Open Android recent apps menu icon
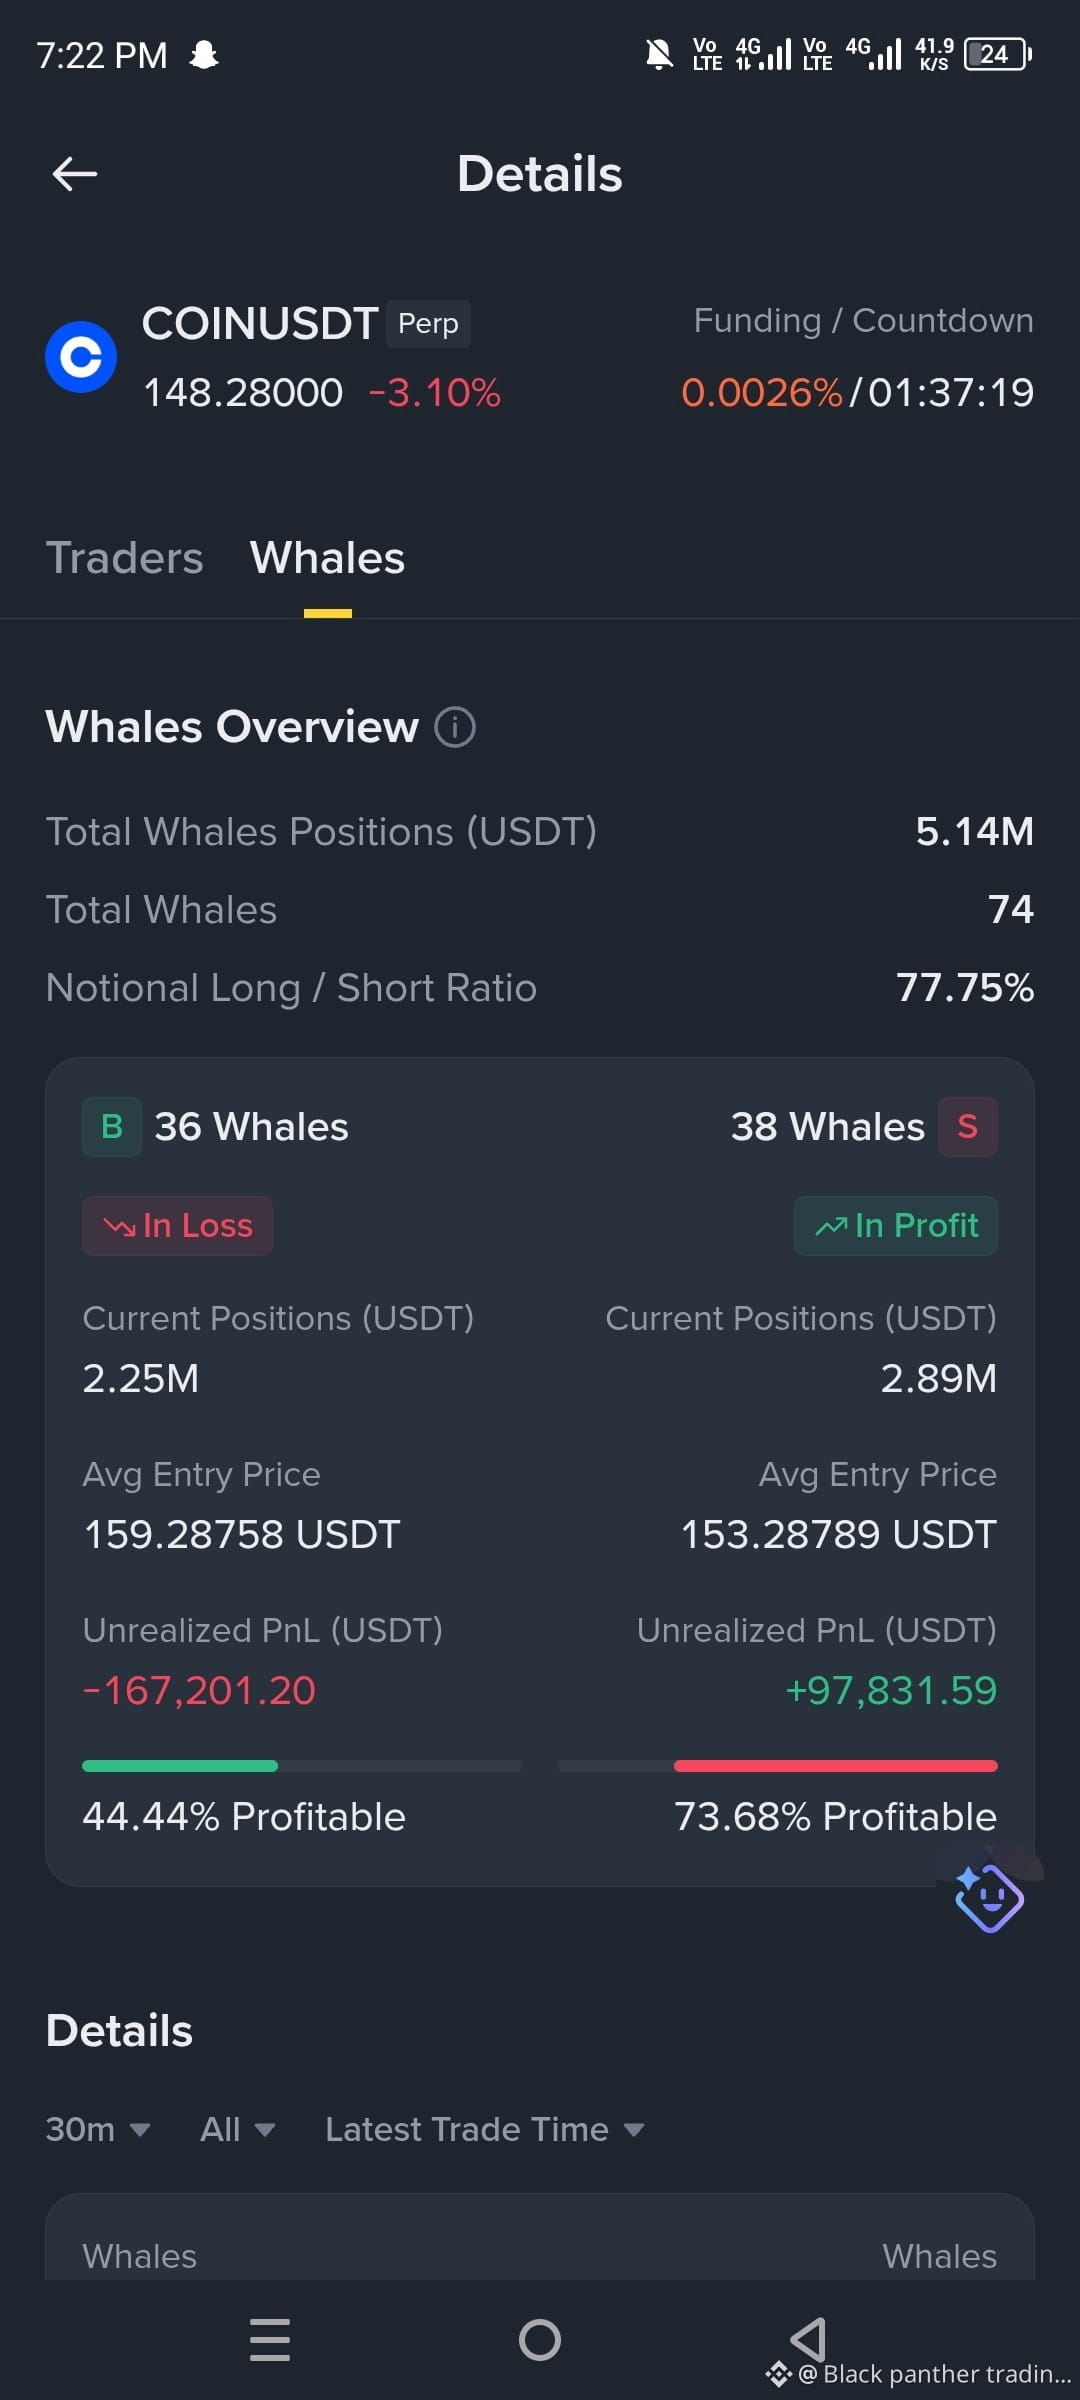 270,2340
